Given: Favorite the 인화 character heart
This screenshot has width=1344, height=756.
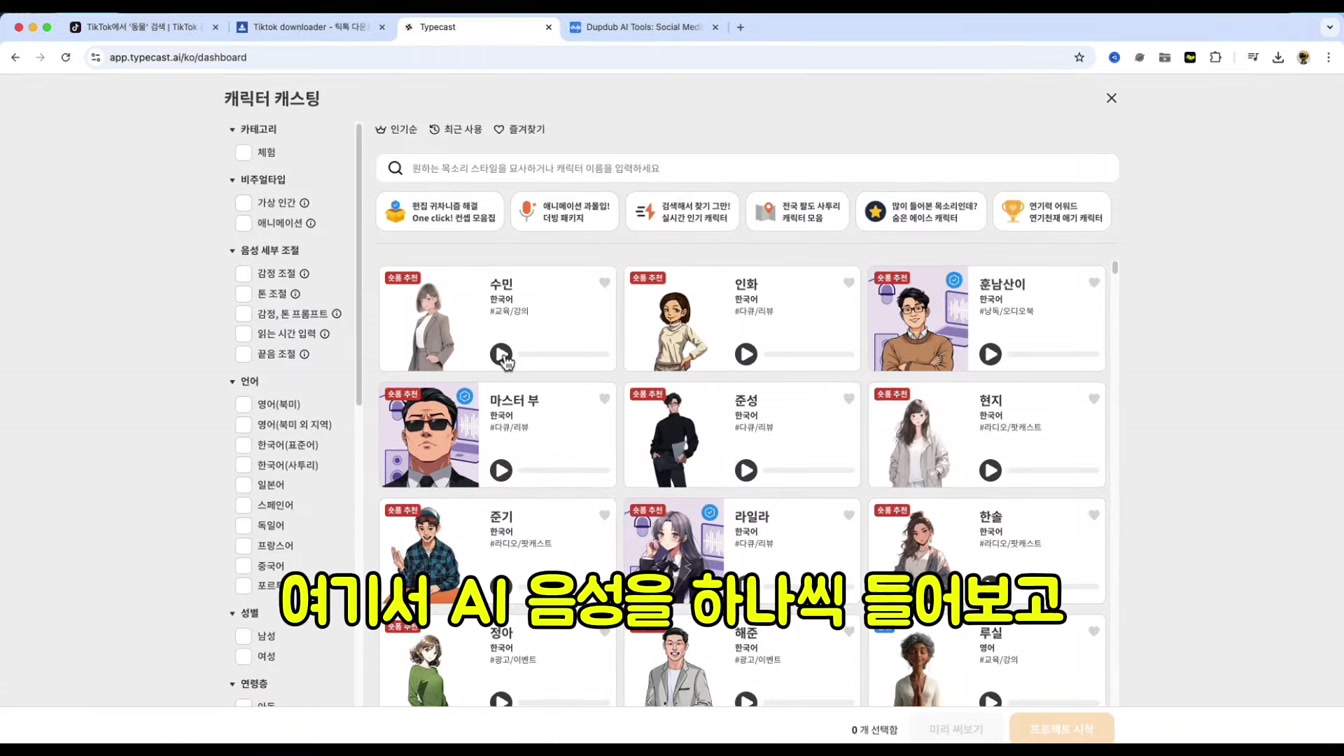Looking at the screenshot, I should coord(849,283).
